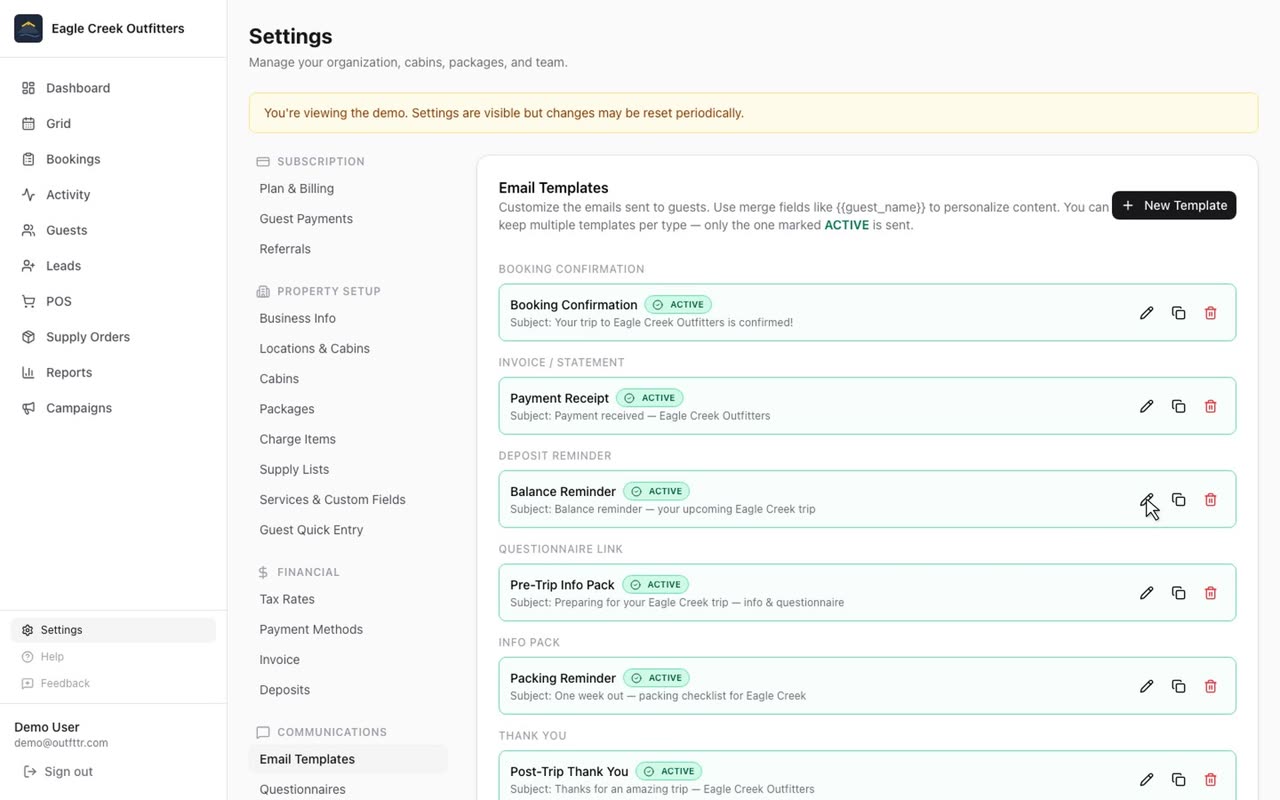Open the Help link
1280x800 pixels.
coord(113,657)
